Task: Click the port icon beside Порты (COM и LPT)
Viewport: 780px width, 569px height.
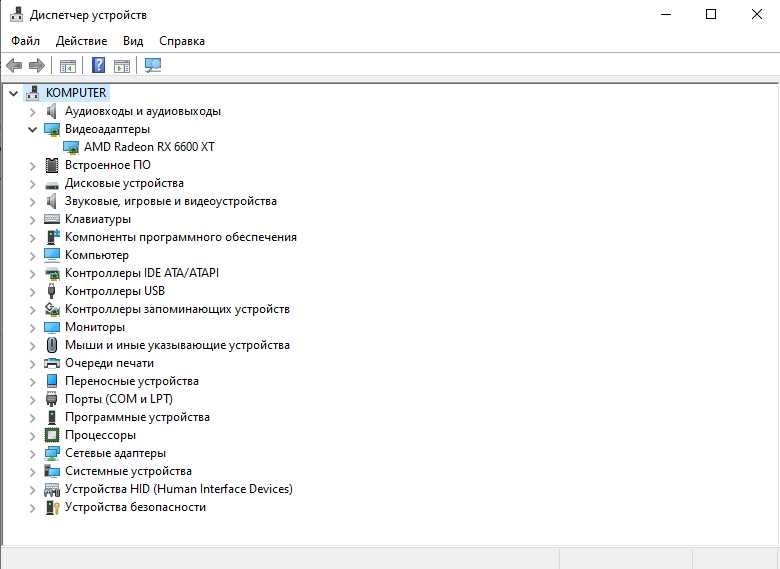Action: tap(52, 399)
